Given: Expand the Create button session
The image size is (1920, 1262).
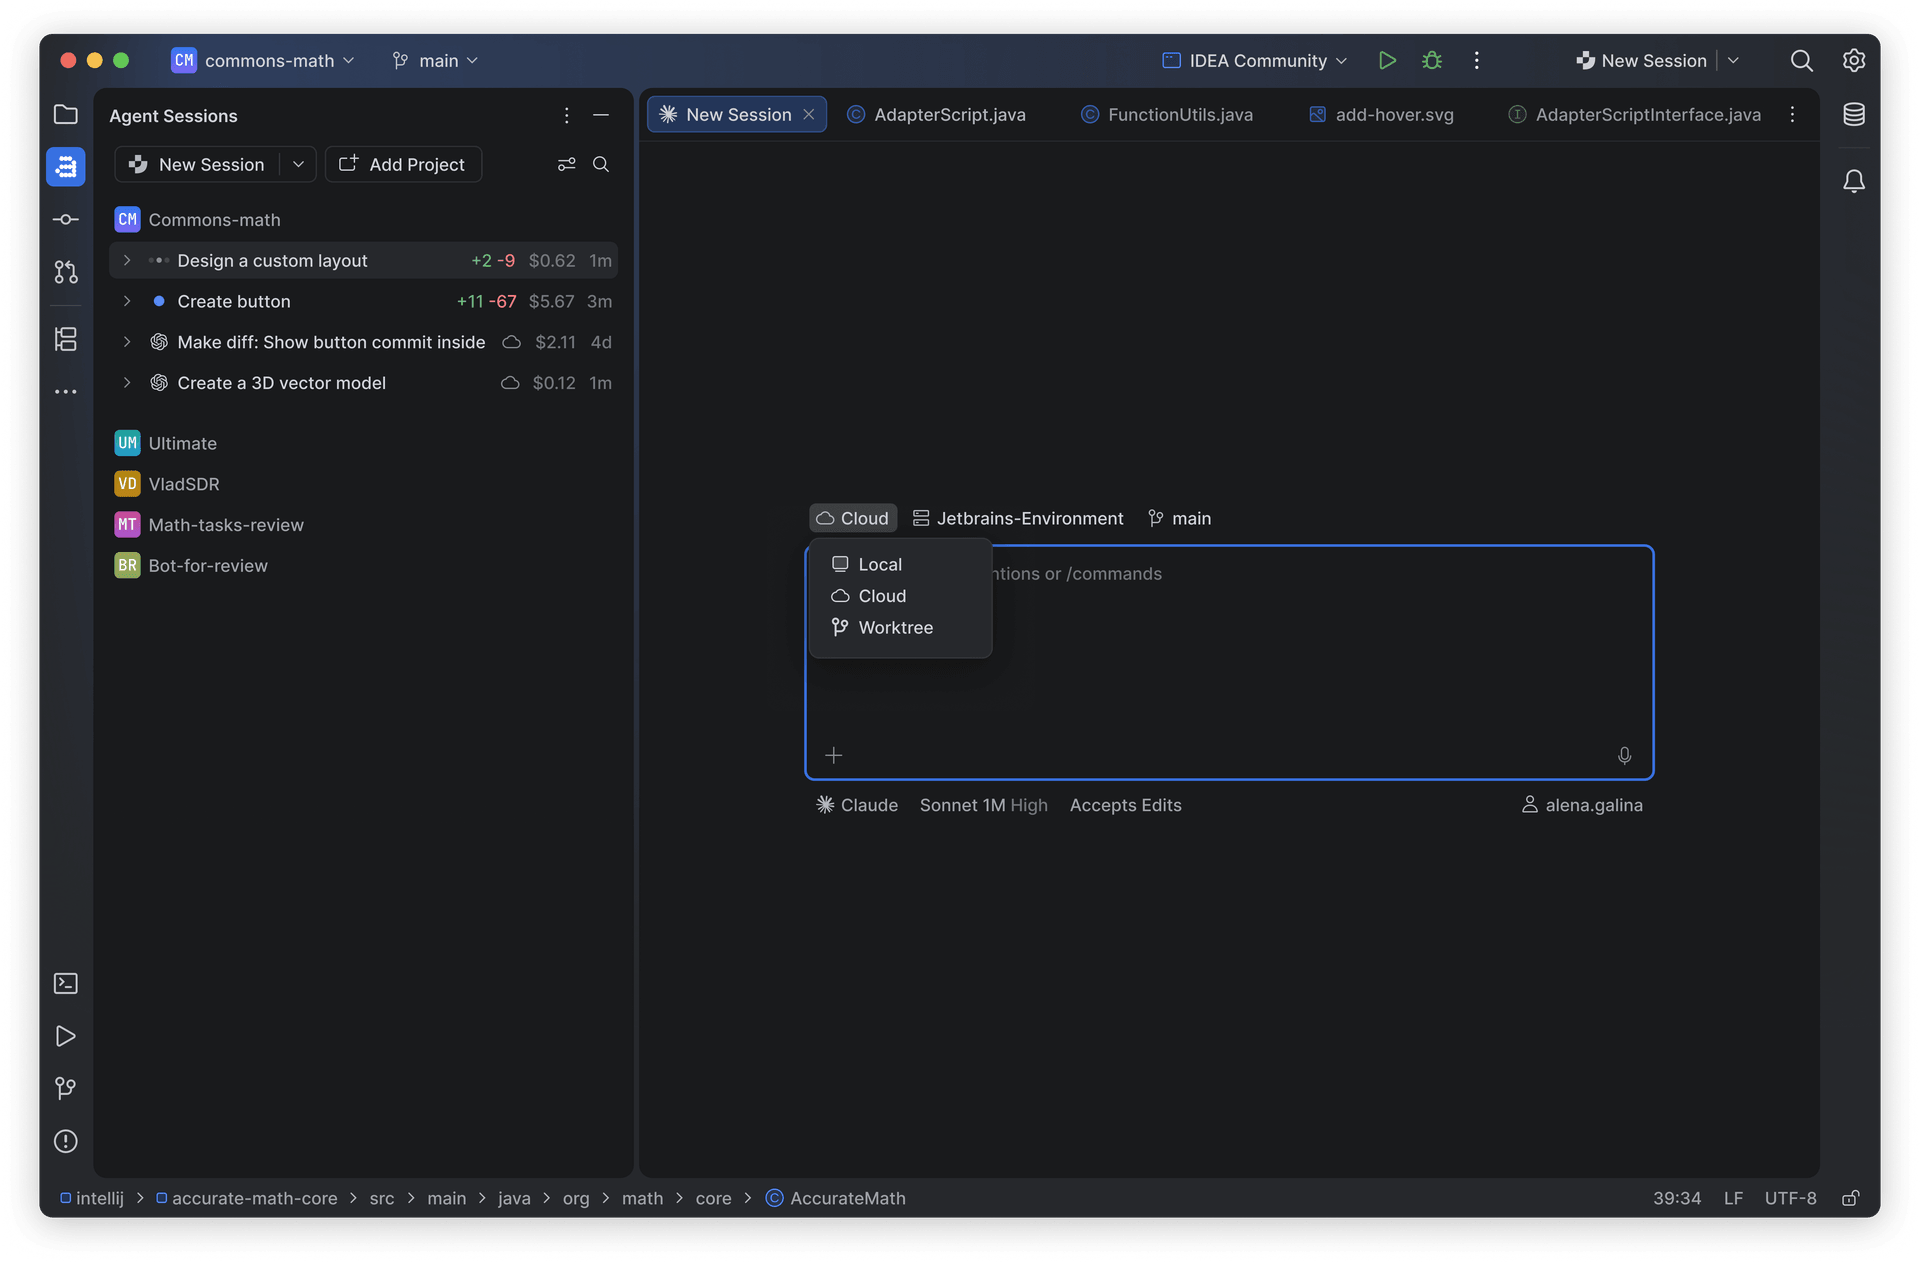Looking at the screenshot, I should (x=127, y=301).
